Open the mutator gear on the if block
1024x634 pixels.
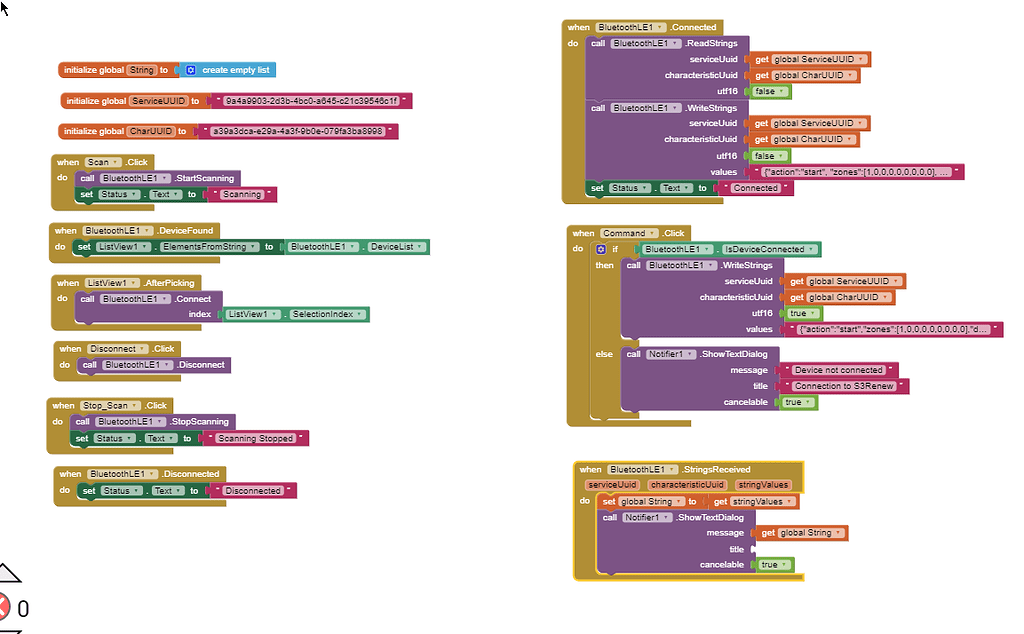[x=601, y=249]
